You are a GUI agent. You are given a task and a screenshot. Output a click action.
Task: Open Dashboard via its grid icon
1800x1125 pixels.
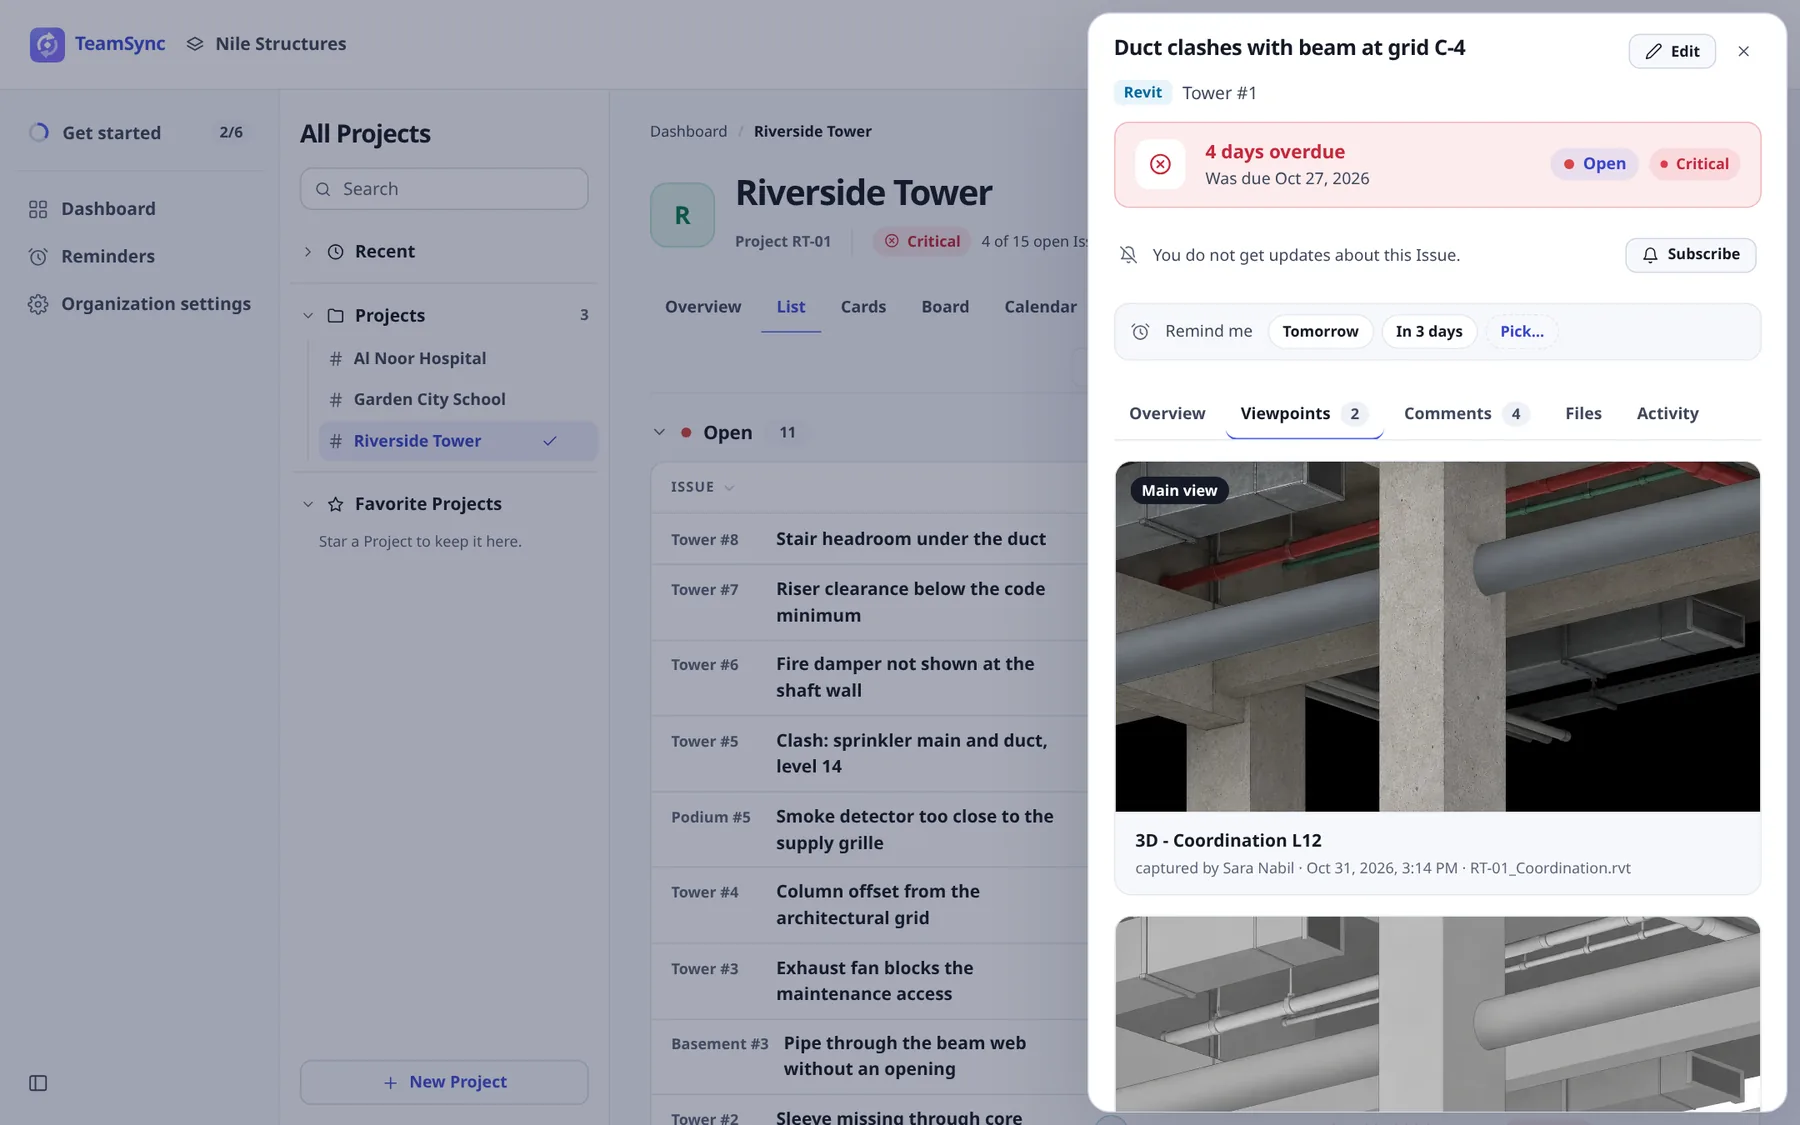[38, 209]
